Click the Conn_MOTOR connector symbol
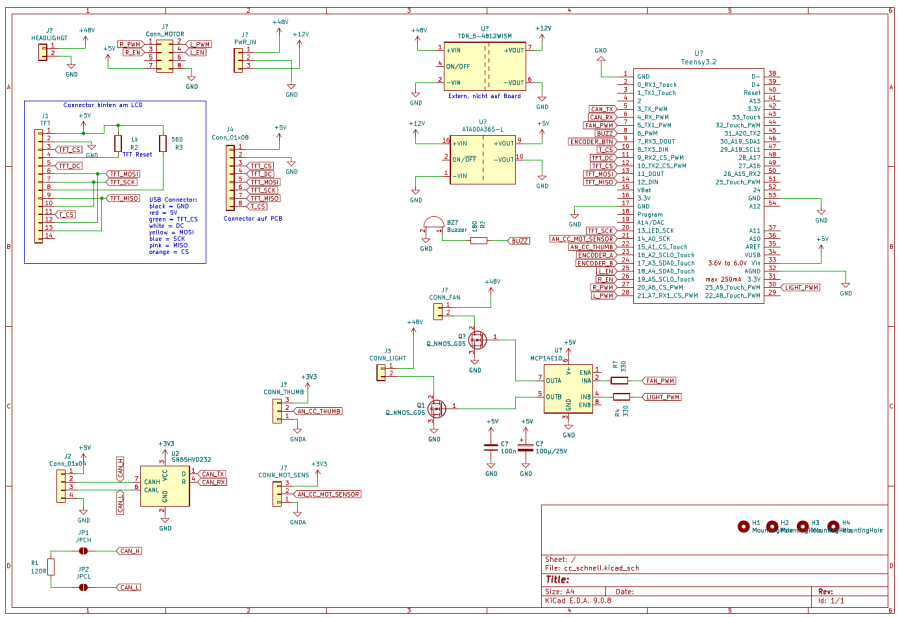900x617 pixels. pos(164,56)
